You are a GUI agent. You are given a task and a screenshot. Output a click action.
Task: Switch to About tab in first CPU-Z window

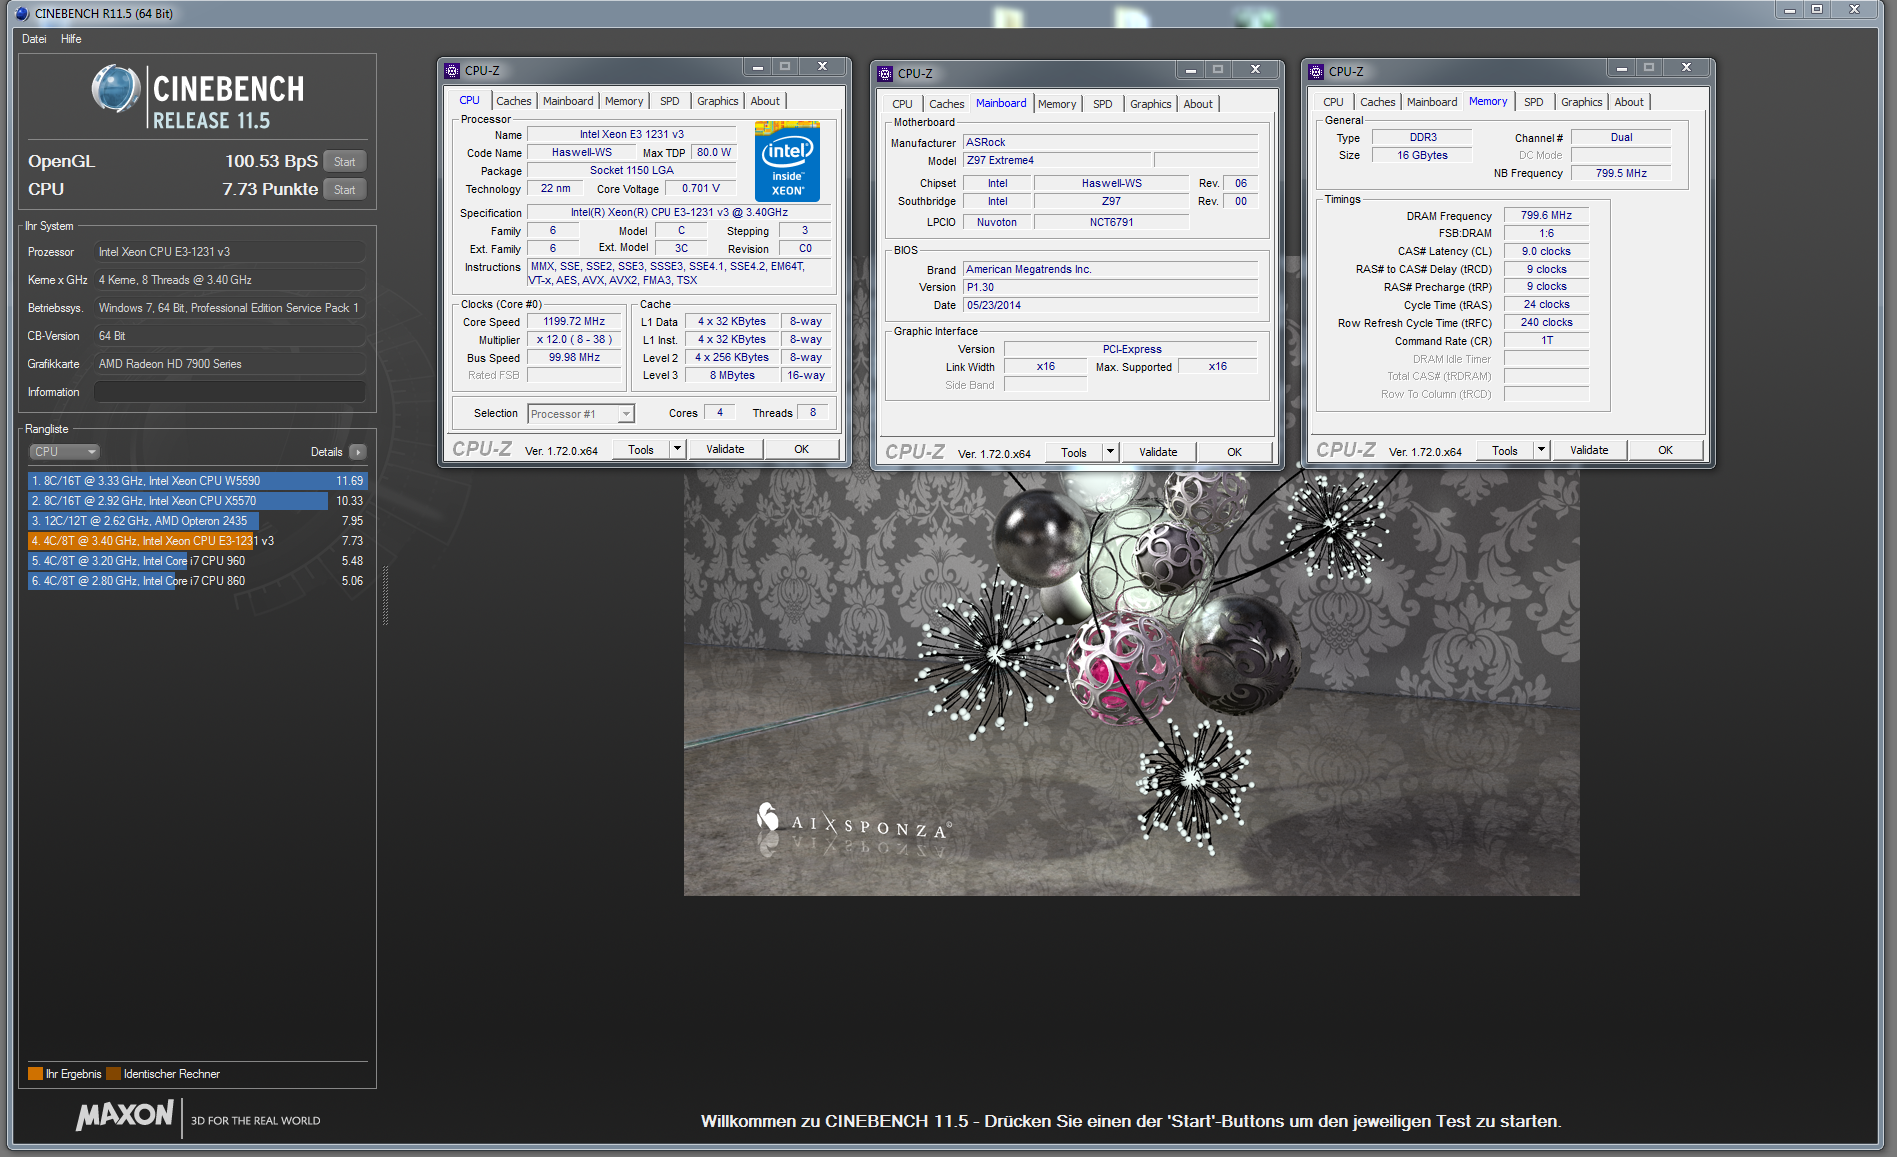click(765, 101)
